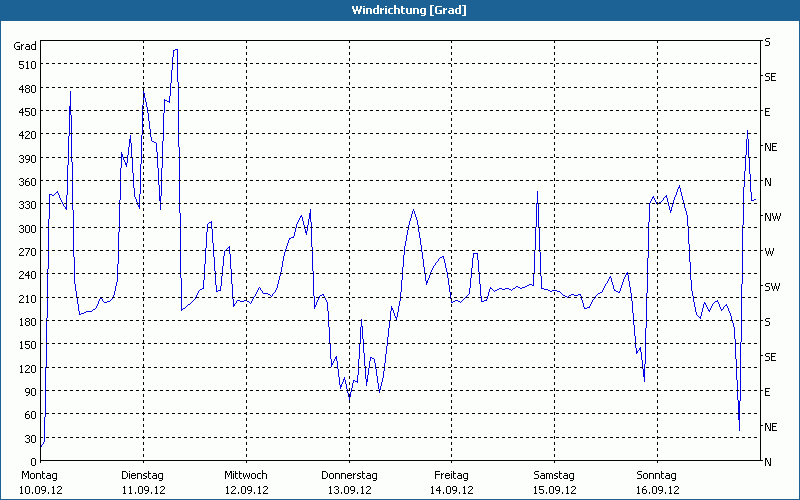The image size is (800, 500).
Task: Pick the 360 degree axis label
Action: point(28,182)
